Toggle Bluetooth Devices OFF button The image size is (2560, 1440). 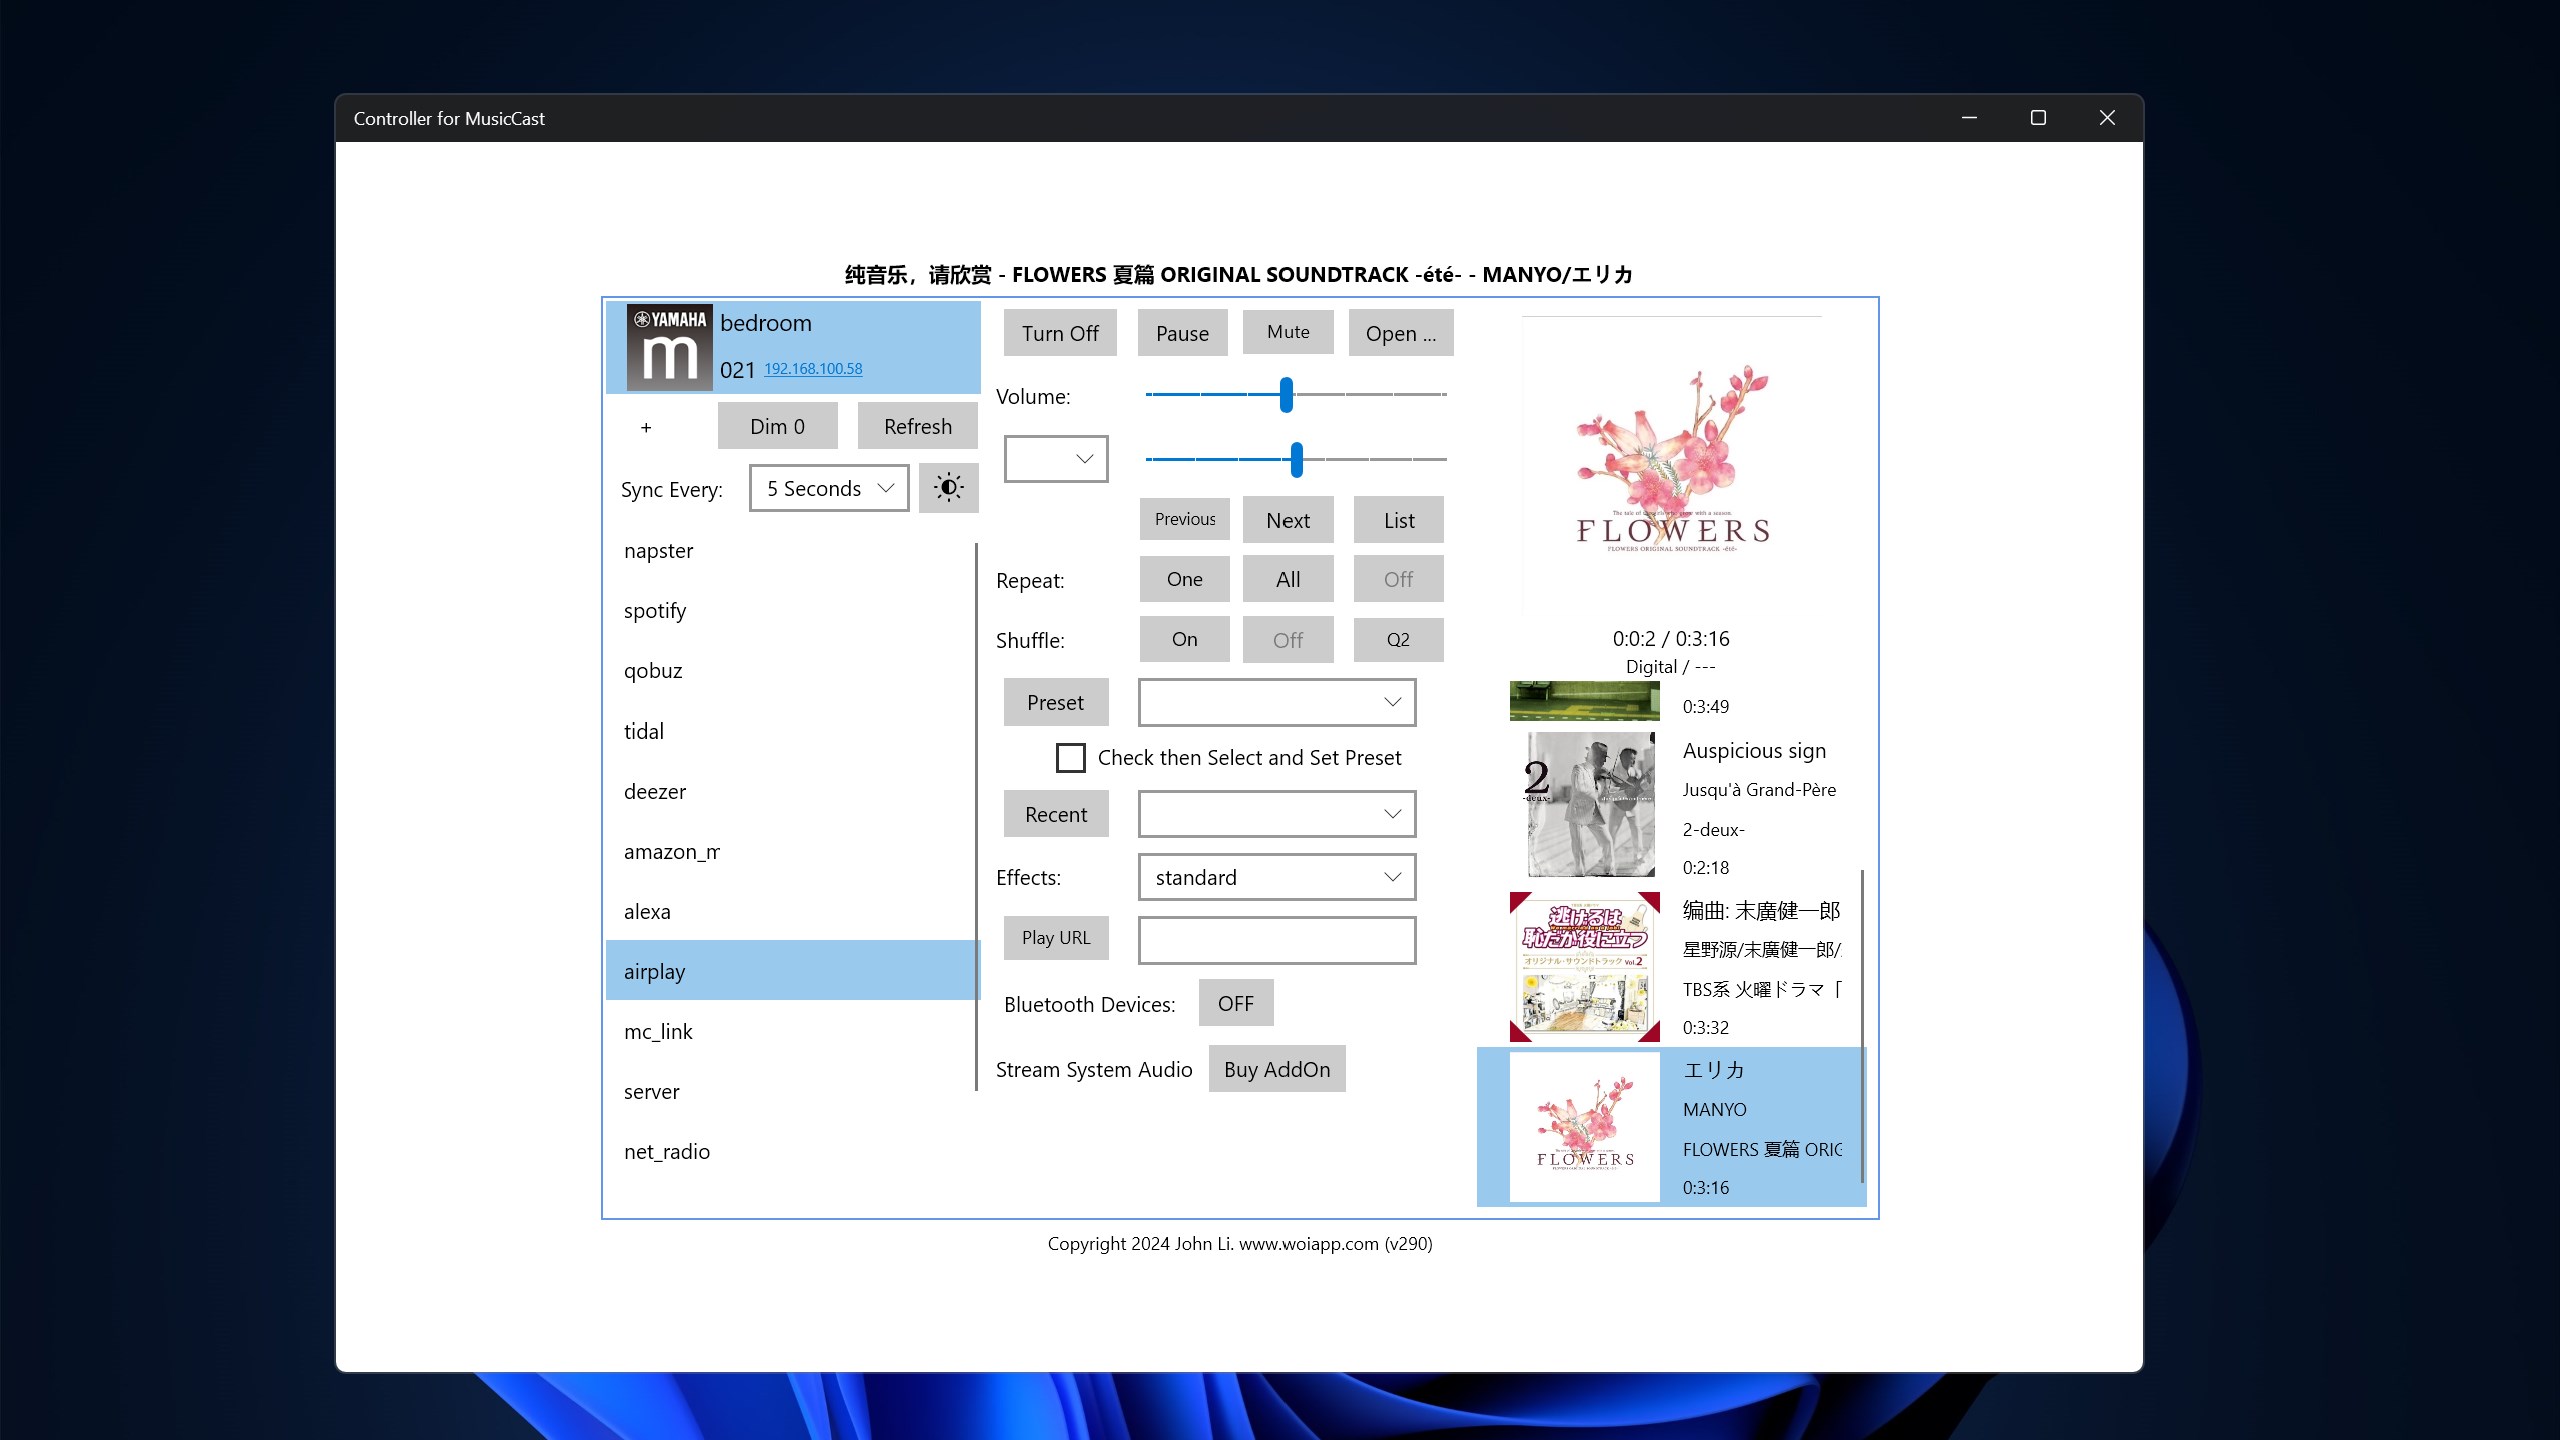pyautogui.click(x=1235, y=1004)
